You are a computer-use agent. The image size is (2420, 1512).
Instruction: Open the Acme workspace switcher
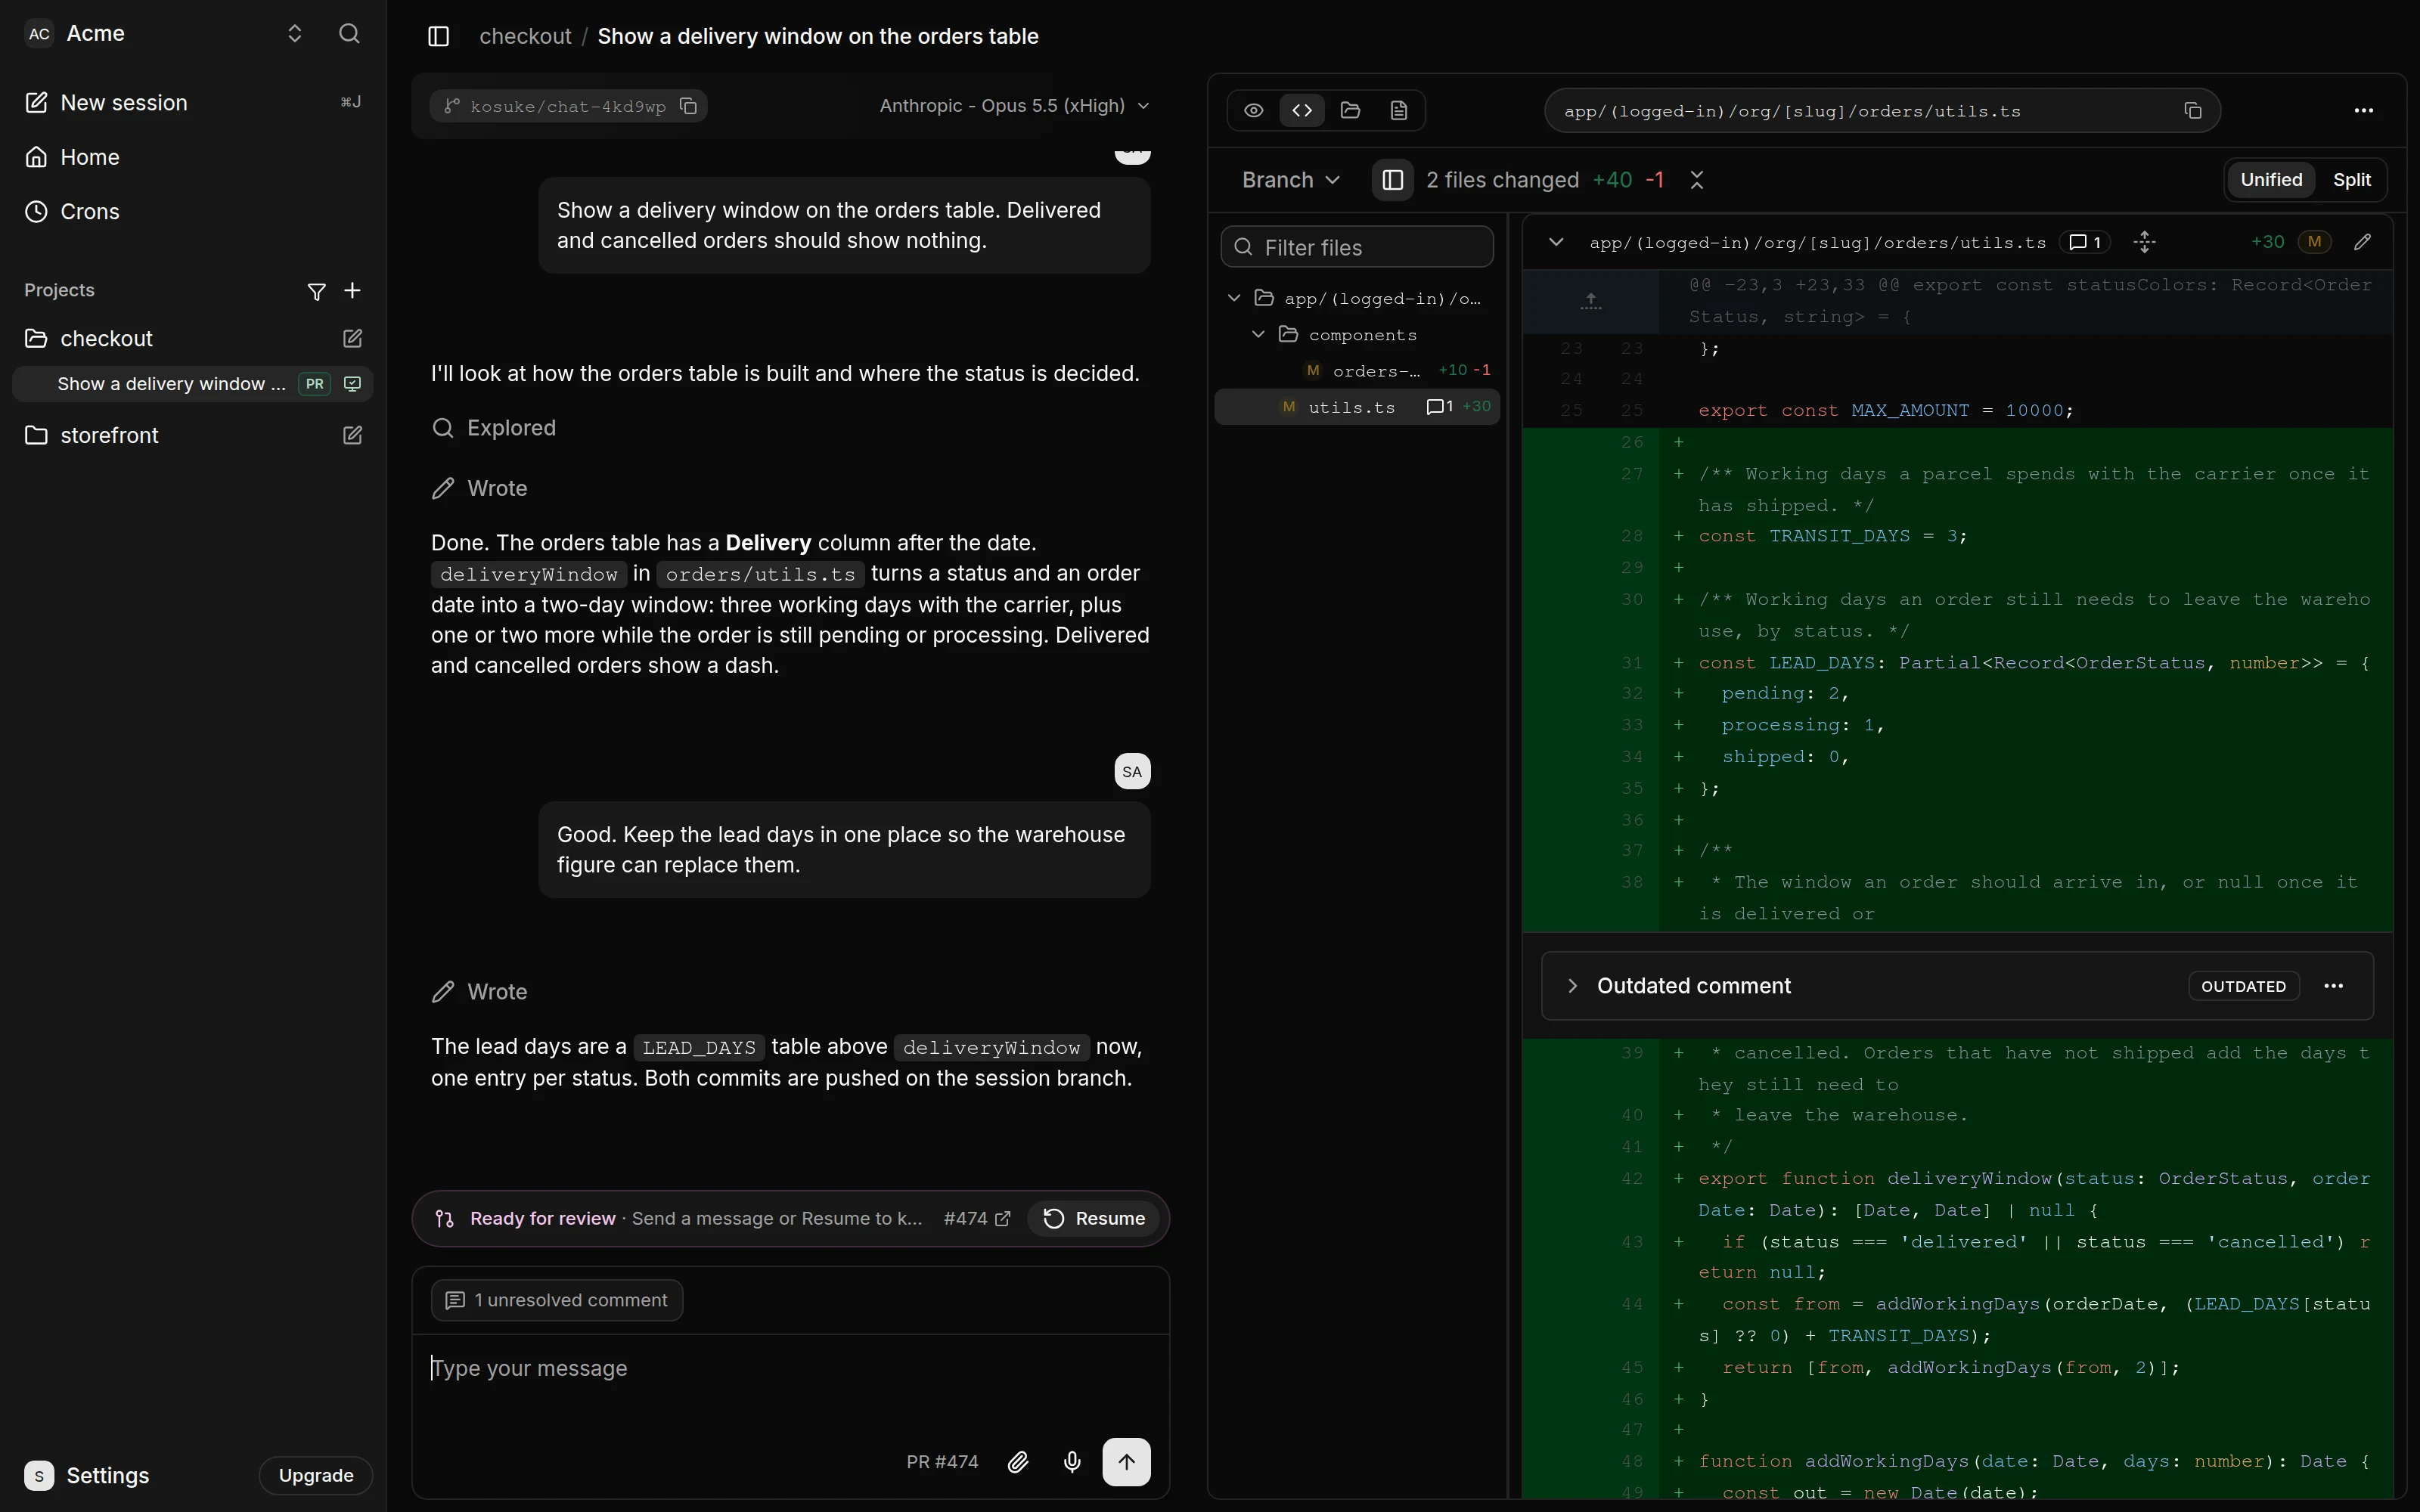(x=294, y=34)
